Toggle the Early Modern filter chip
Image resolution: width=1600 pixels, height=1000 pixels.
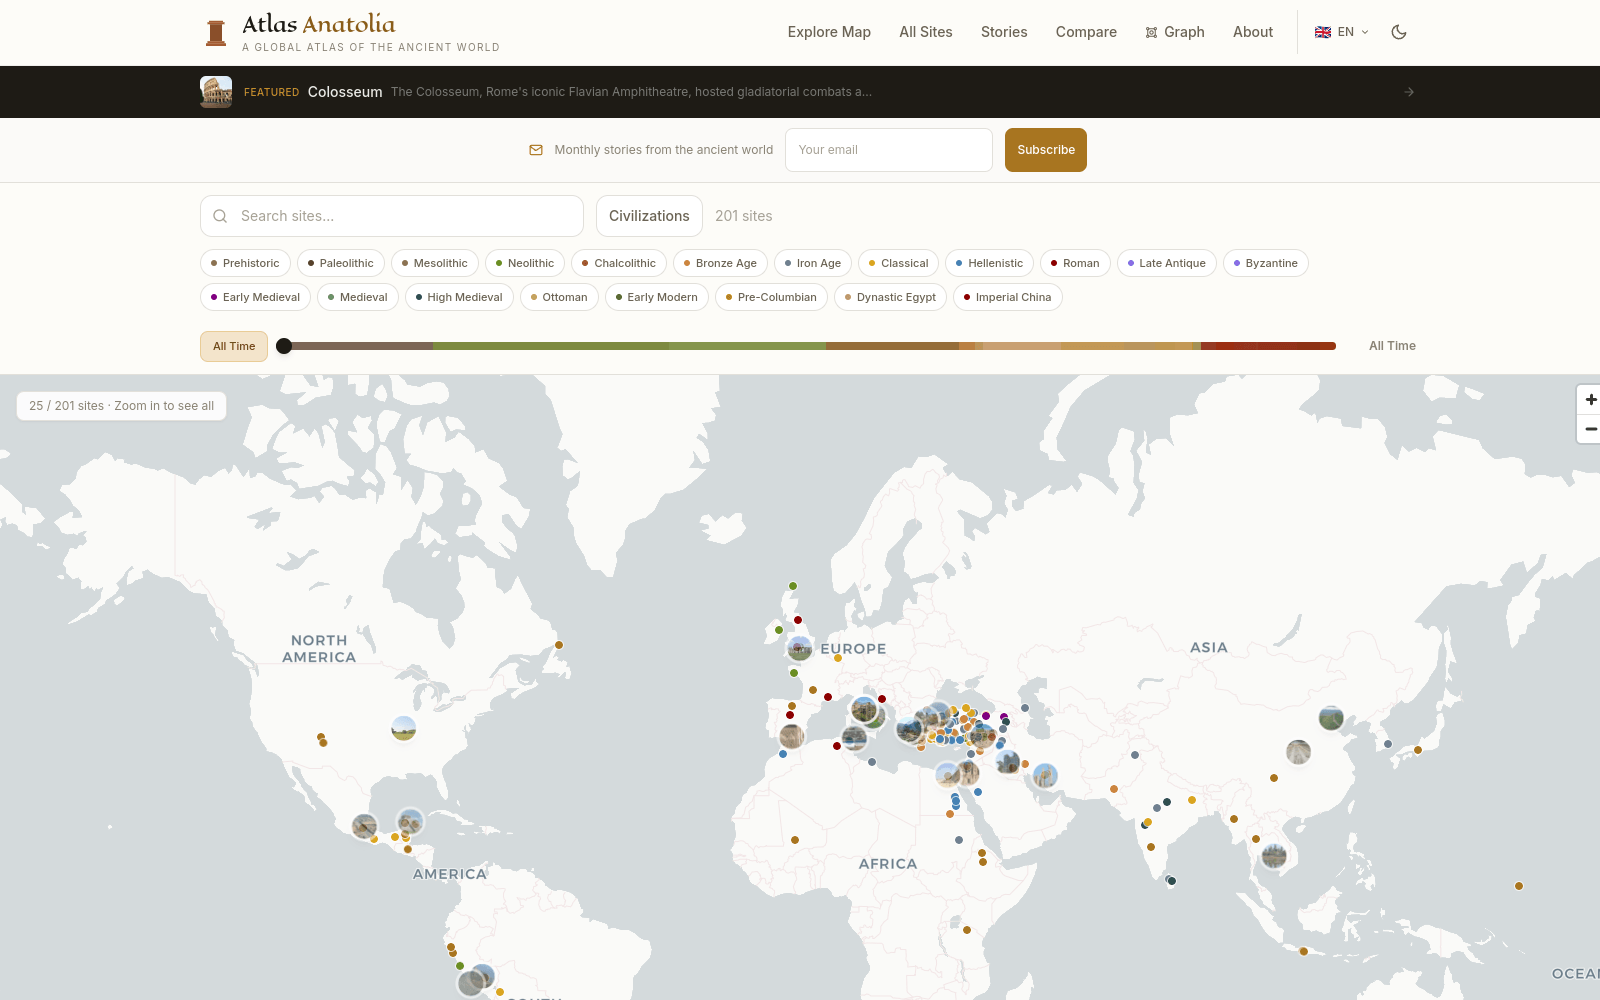(657, 297)
